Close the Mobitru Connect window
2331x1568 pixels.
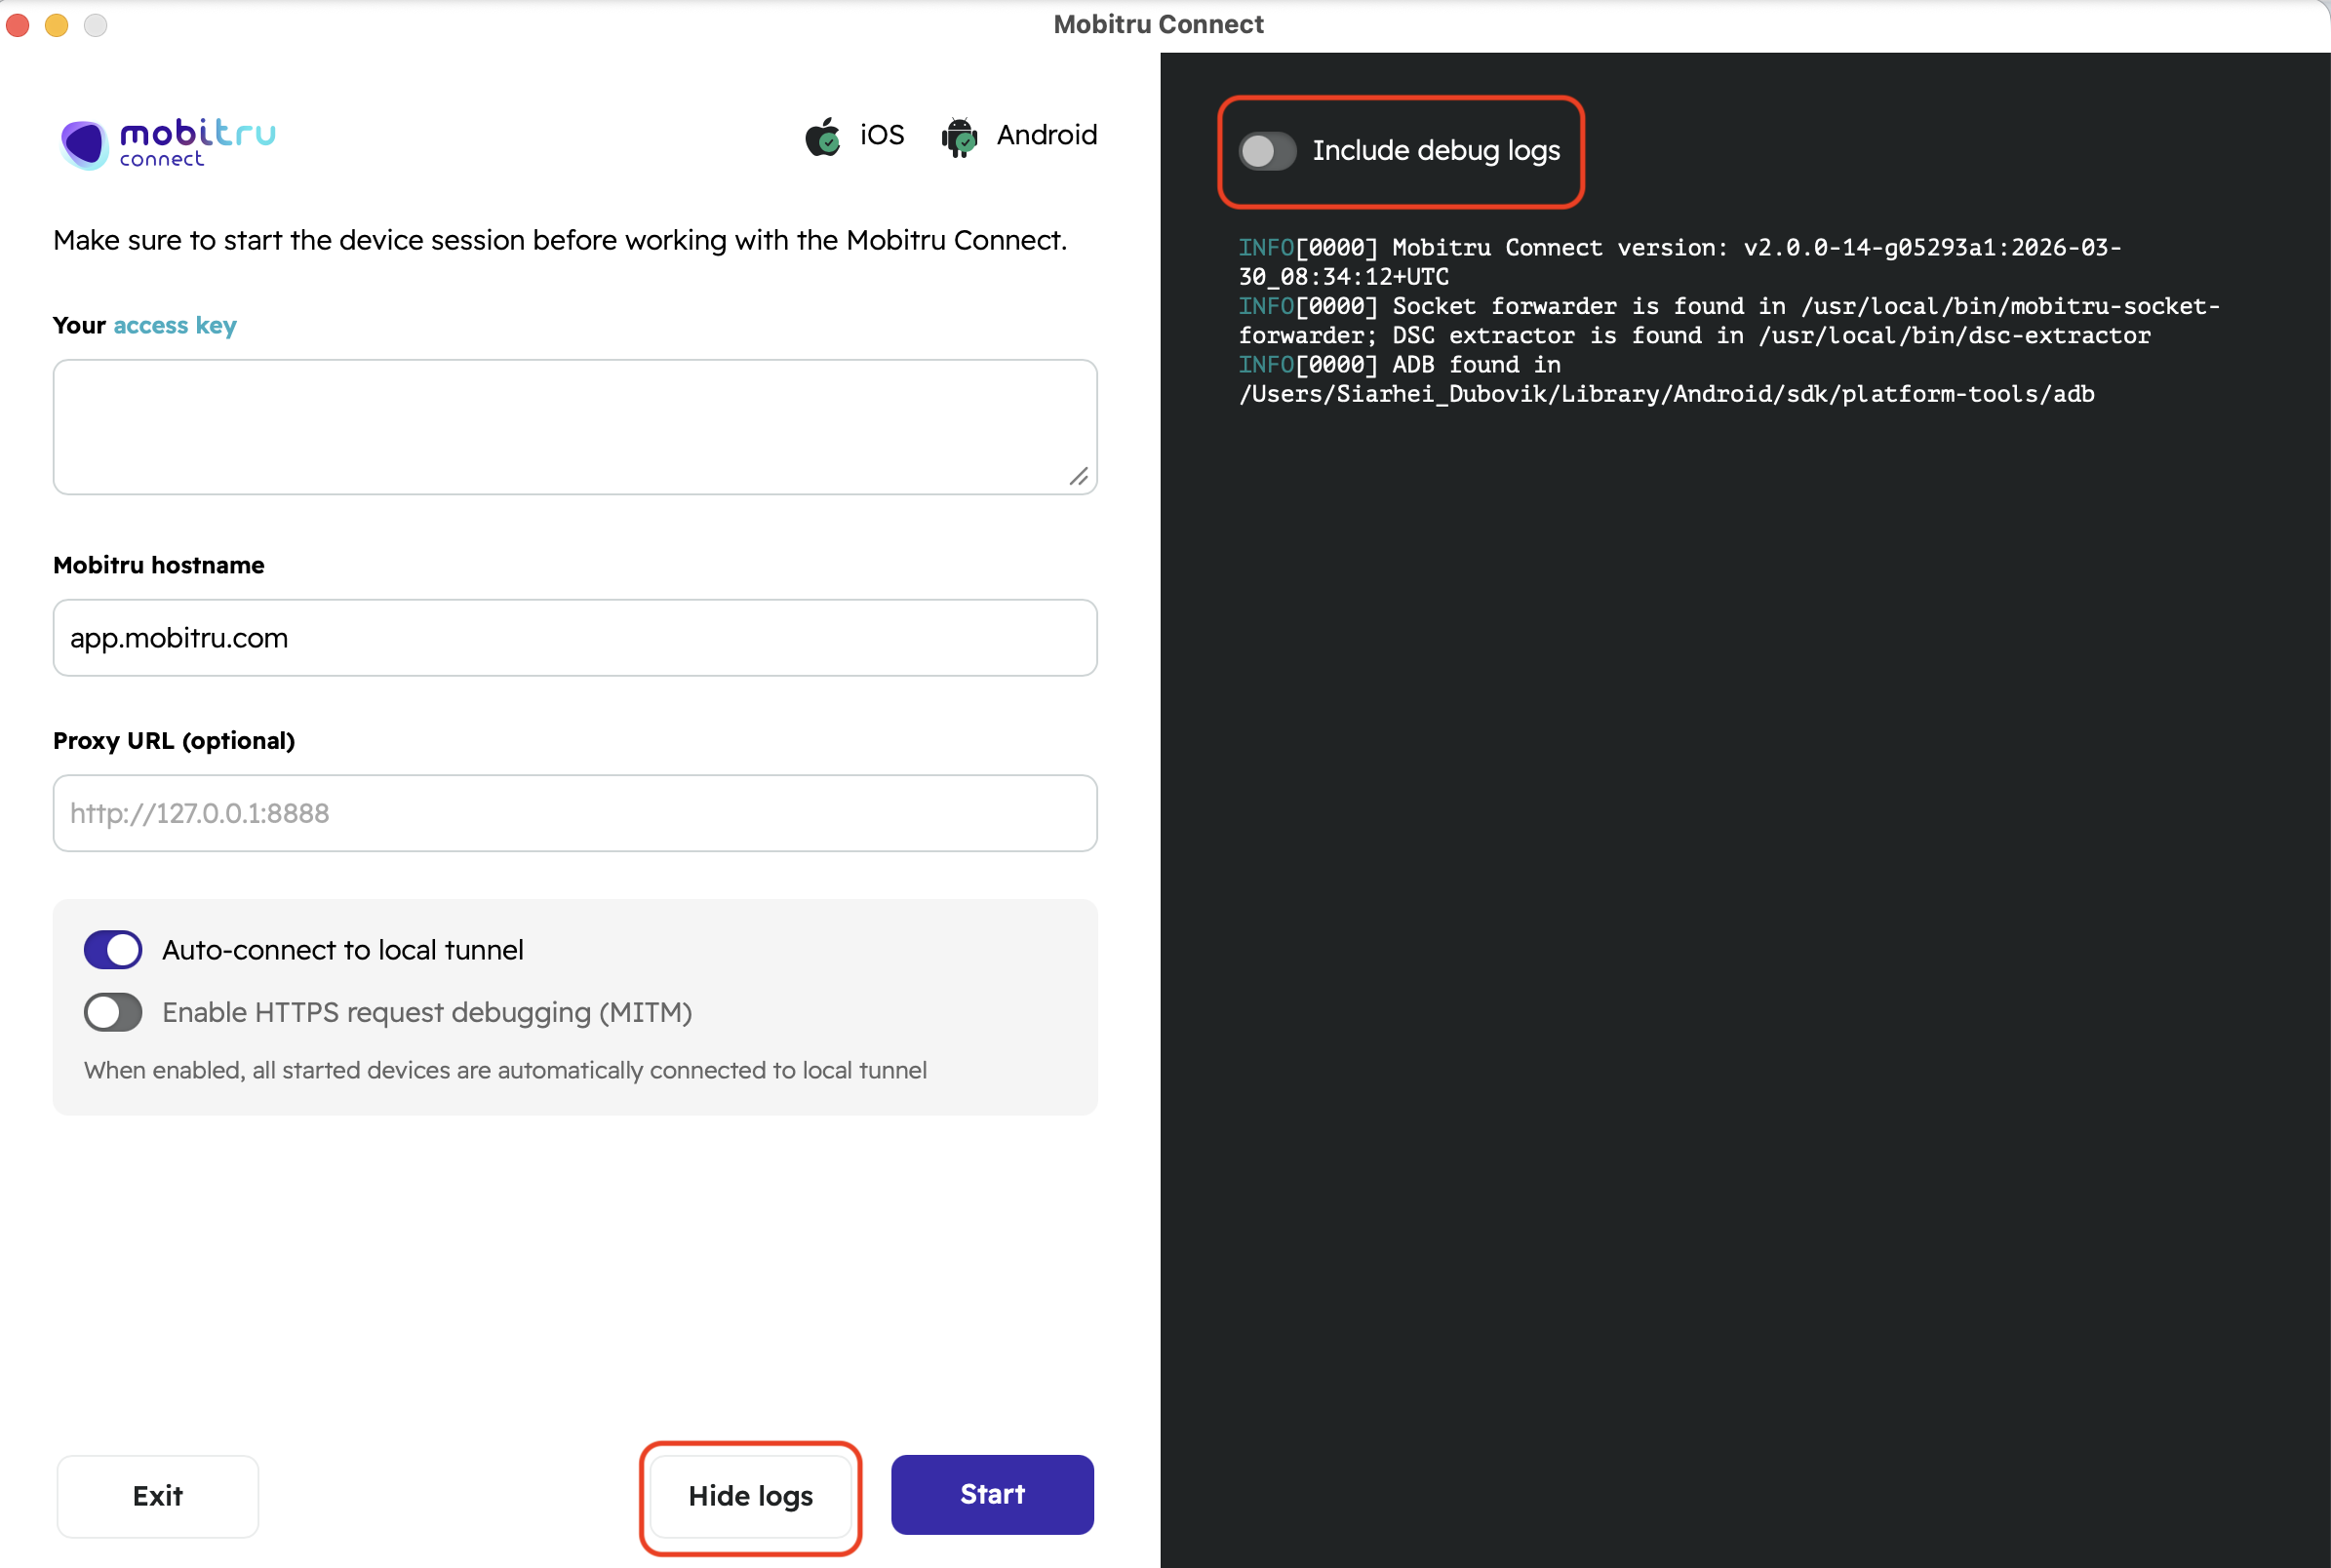click(18, 24)
